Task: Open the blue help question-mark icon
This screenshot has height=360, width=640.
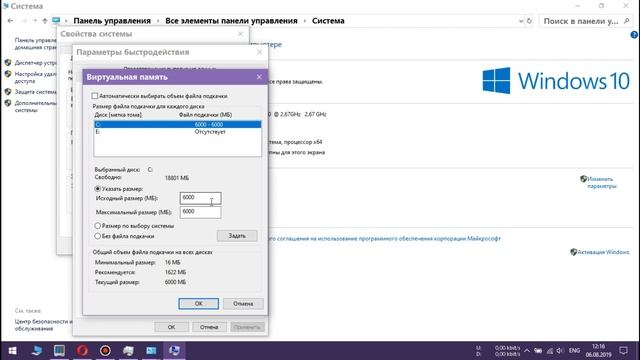Action: [x=634, y=35]
